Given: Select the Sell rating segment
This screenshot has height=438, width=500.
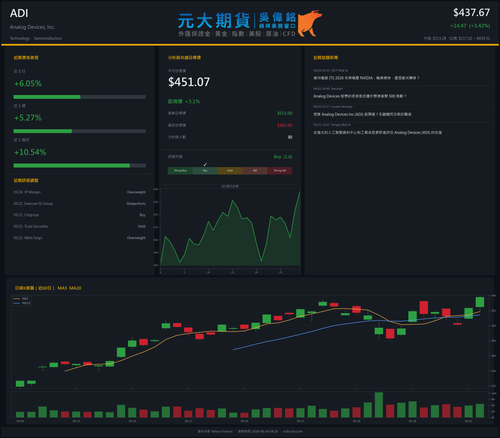Looking at the screenshot, I should point(255,171).
